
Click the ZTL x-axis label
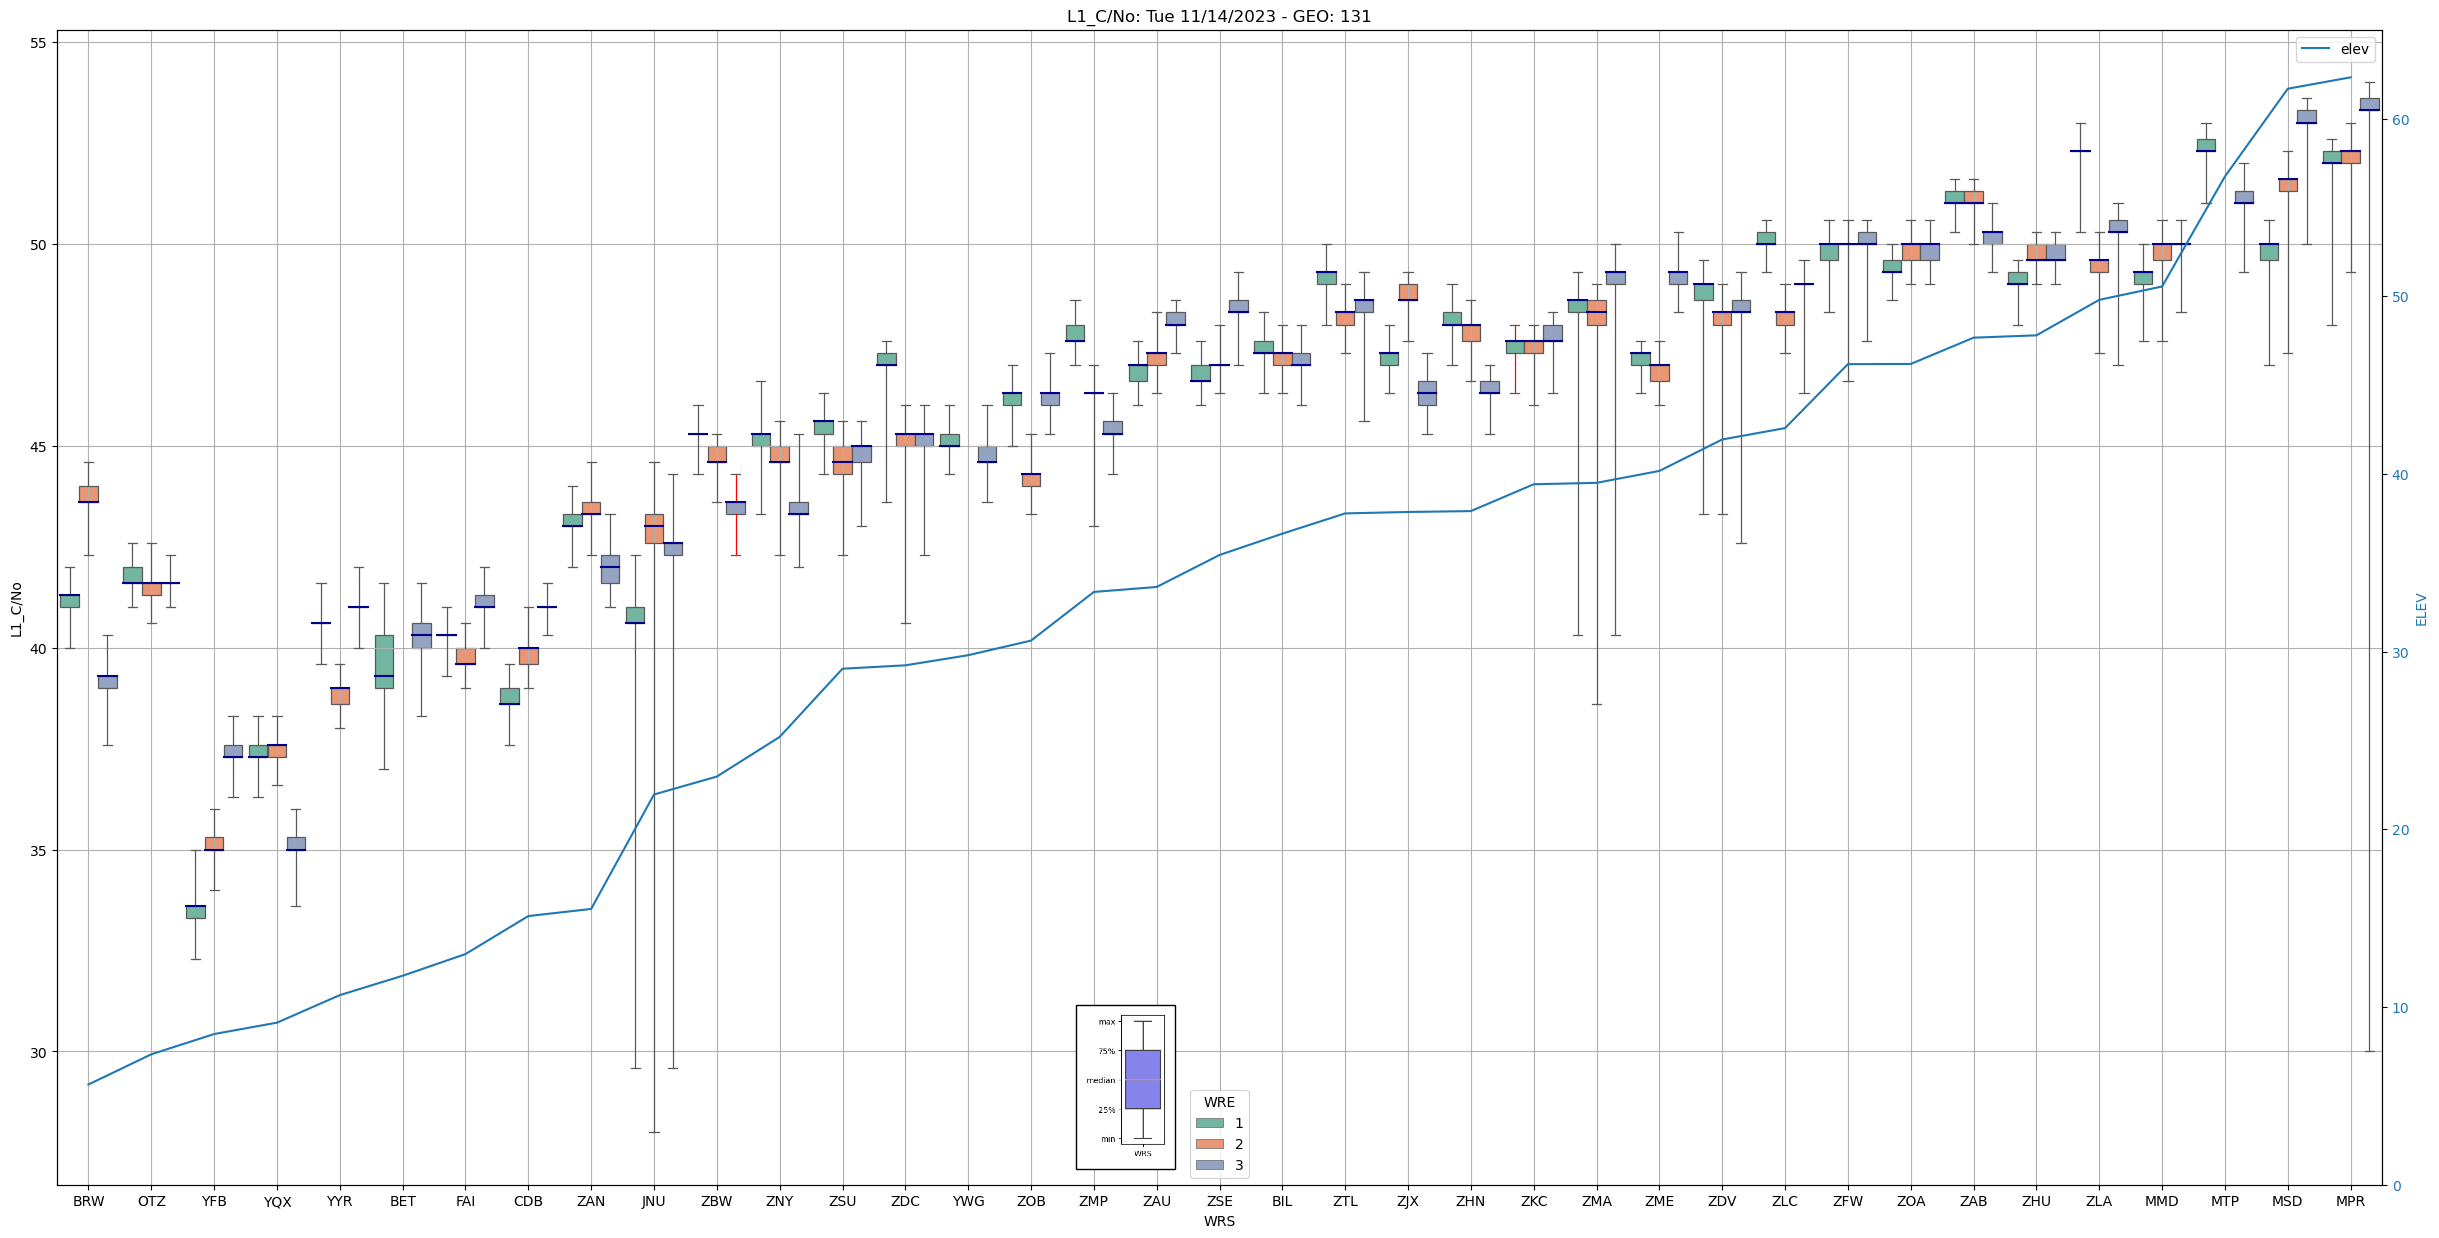(x=1345, y=1201)
